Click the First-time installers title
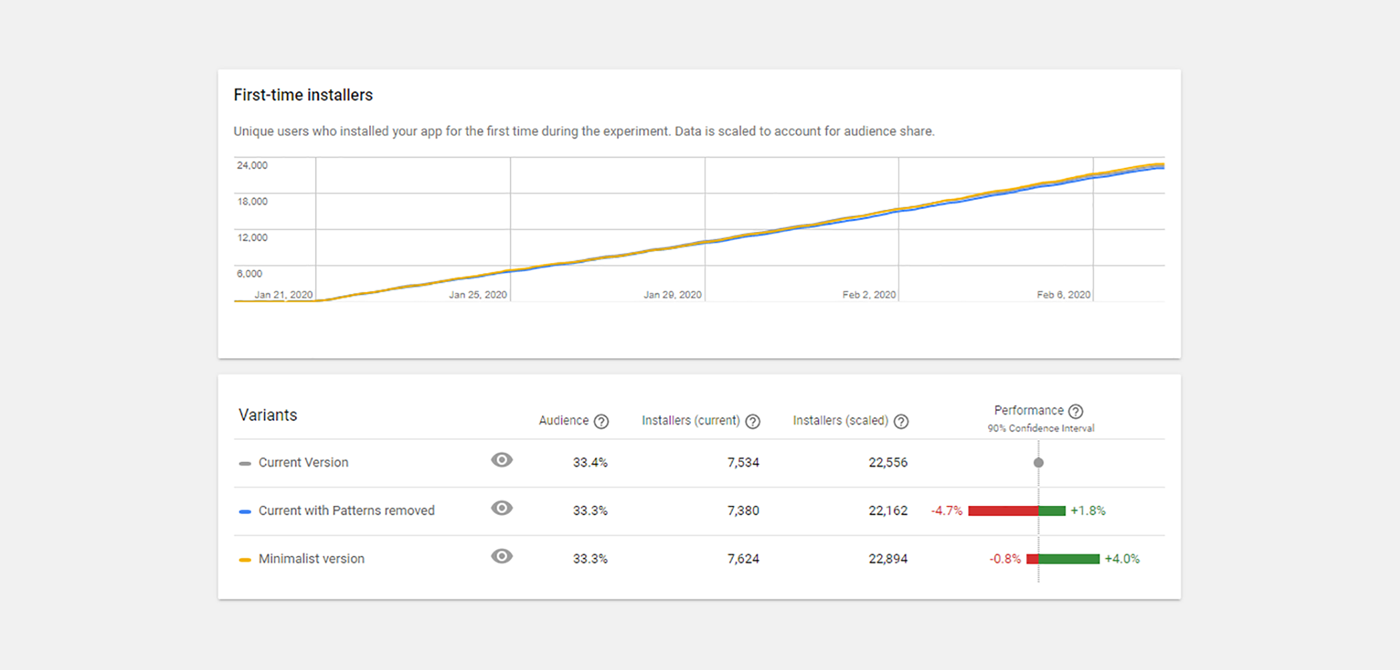 point(303,95)
